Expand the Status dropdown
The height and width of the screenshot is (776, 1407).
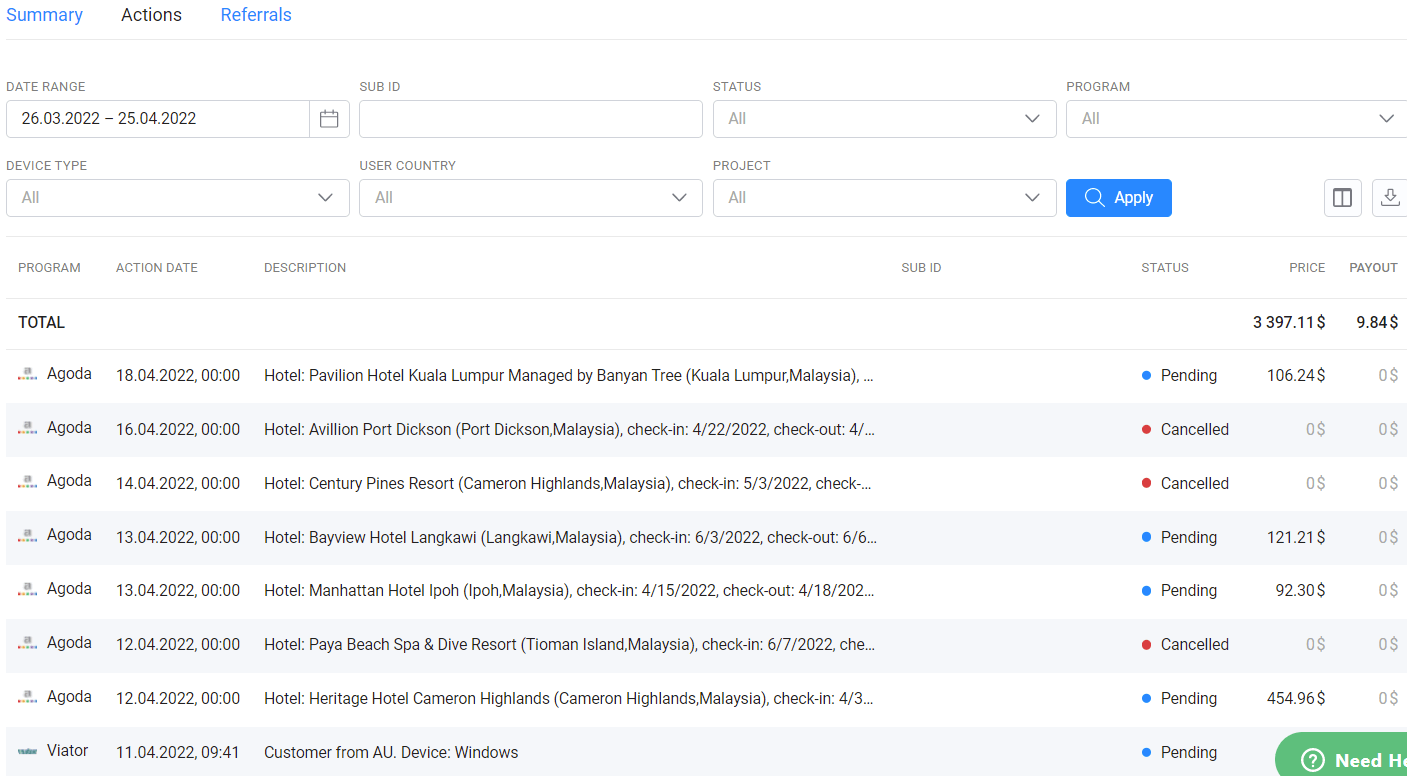[884, 119]
